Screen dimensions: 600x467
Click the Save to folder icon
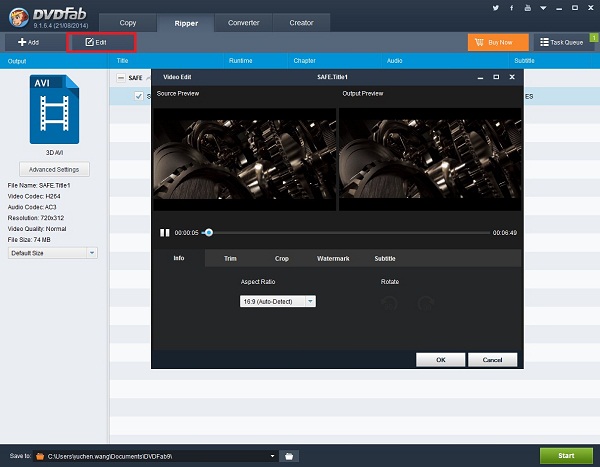point(40,456)
